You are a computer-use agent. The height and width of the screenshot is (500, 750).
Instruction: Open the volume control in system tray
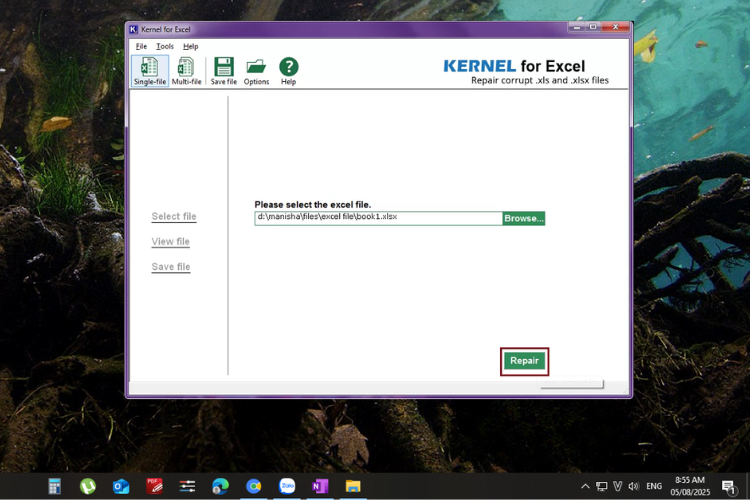pyautogui.click(x=633, y=486)
